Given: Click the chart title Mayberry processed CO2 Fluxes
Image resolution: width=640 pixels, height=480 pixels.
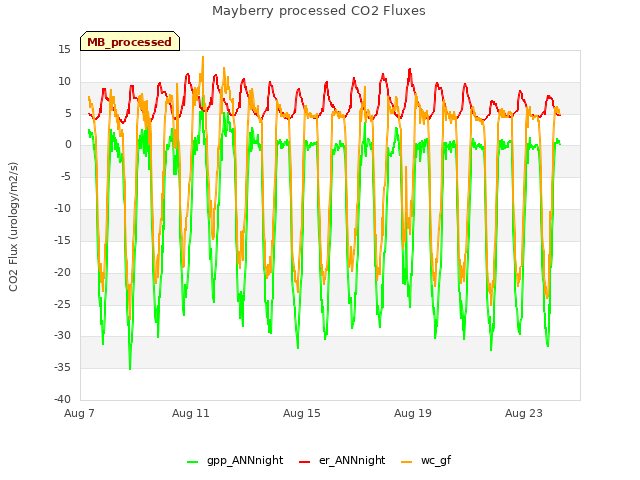Looking at the screenshot, I should click(x=319, y=11).
